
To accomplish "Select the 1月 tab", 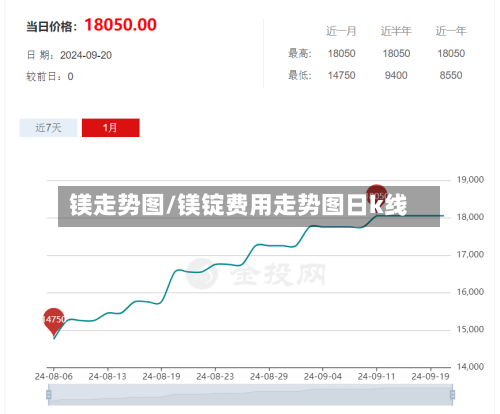I will (111, 128).
